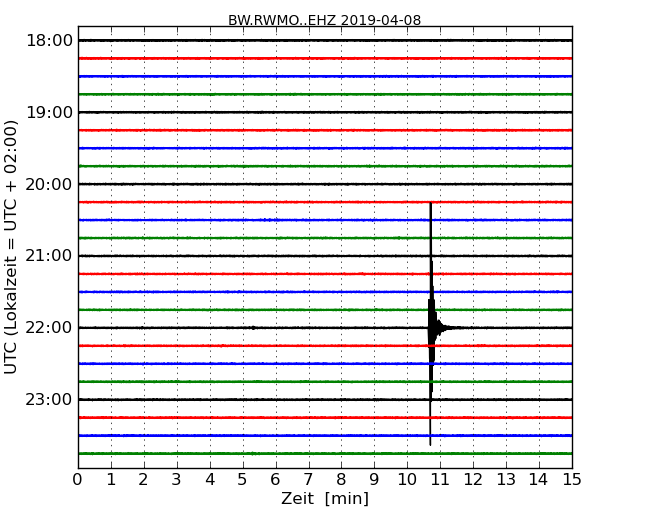Click the x-axis tick label 13
This screenshot has width=650, height=520.
(506, 480)
